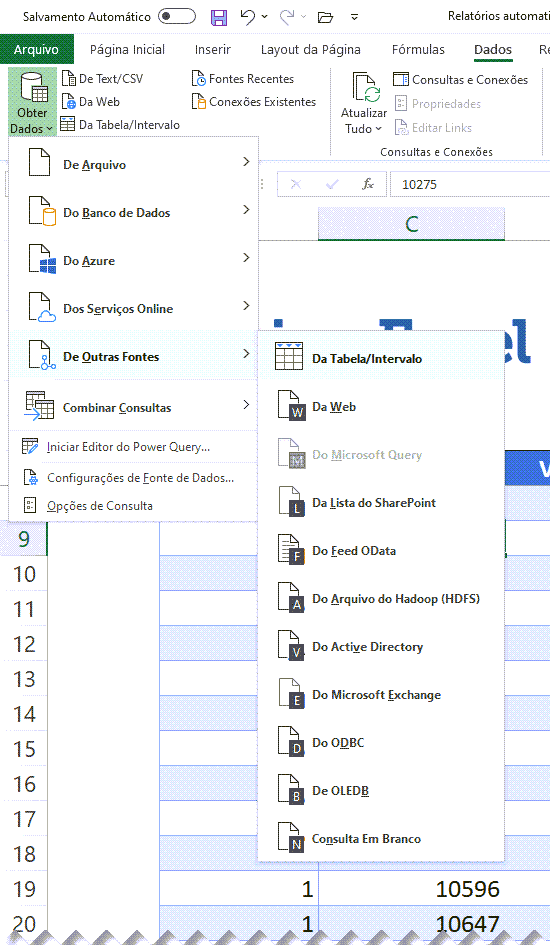Click the Do Arquivo do Hadoop (HDFS) icon

[x=292, y=598]
